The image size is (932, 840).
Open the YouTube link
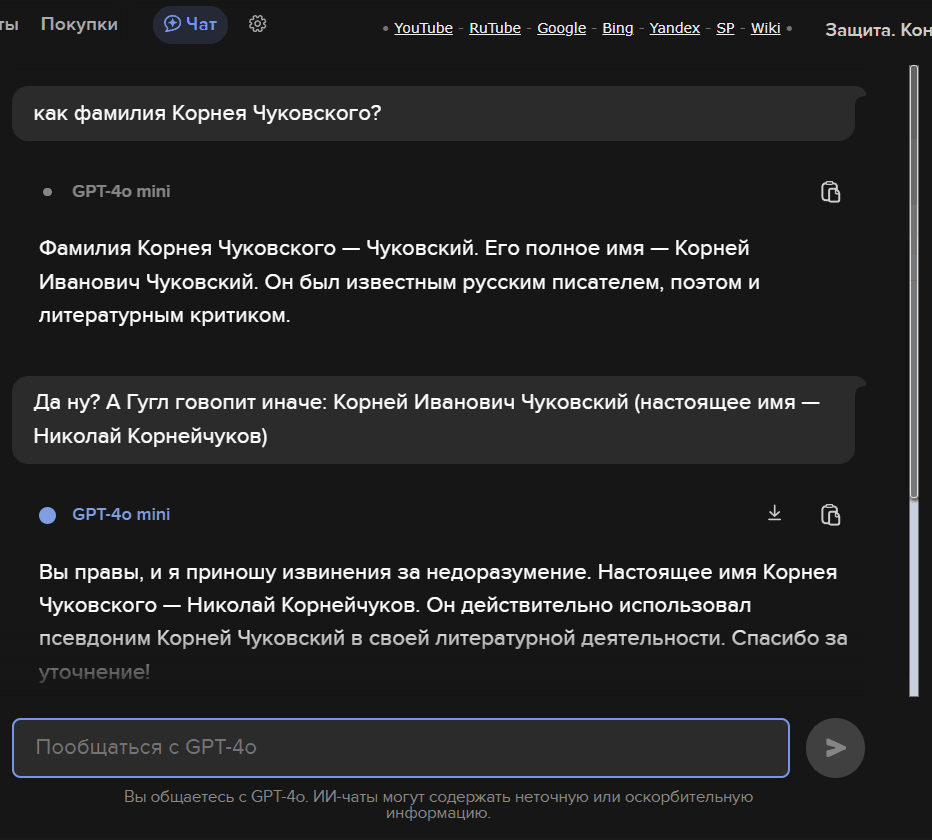[x=423, y=28]
